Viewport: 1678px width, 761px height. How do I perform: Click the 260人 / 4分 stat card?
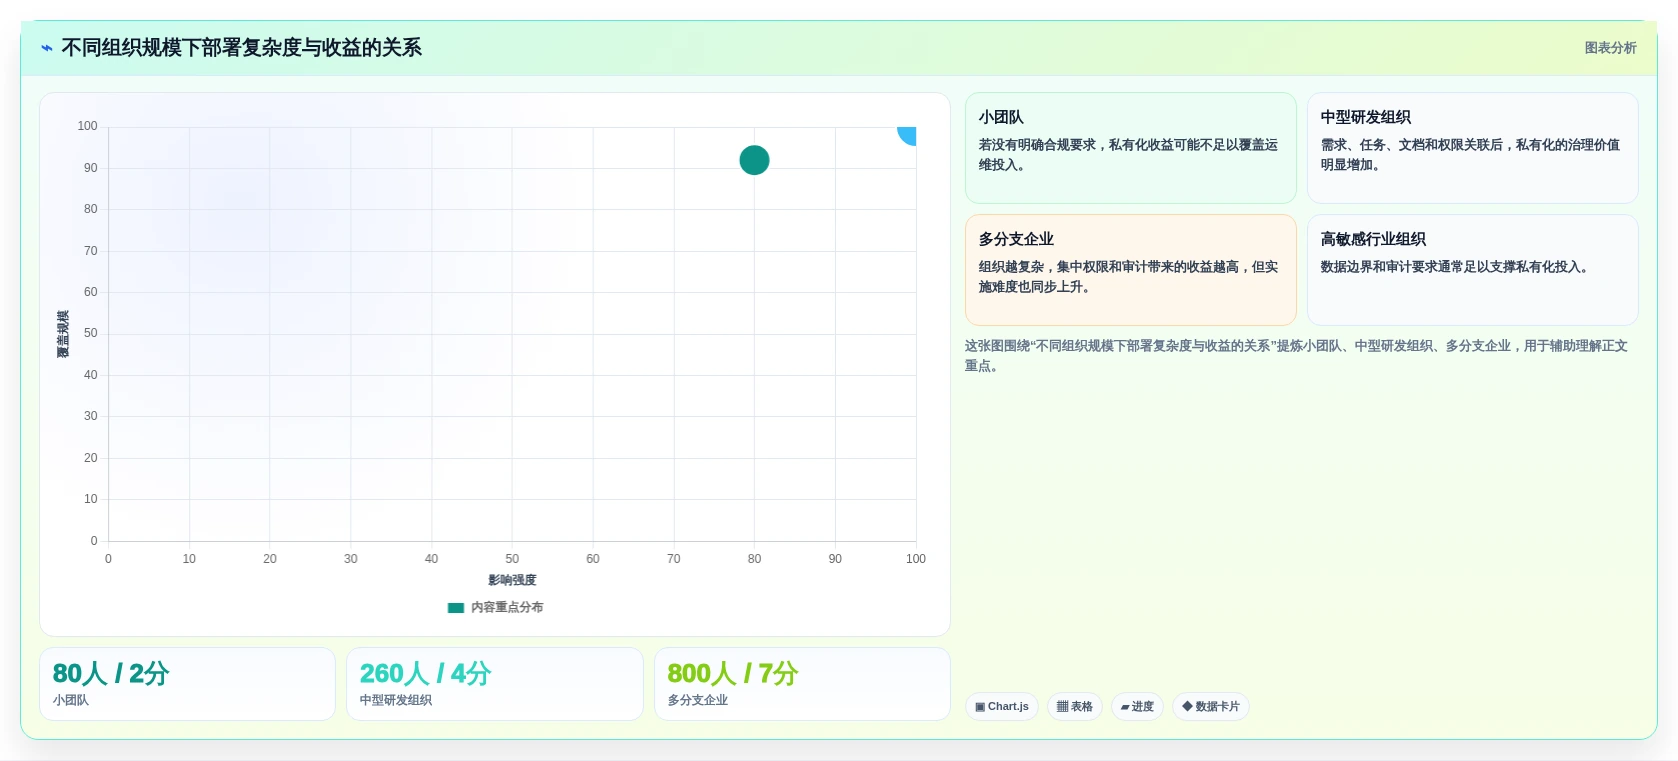[495, 684]
